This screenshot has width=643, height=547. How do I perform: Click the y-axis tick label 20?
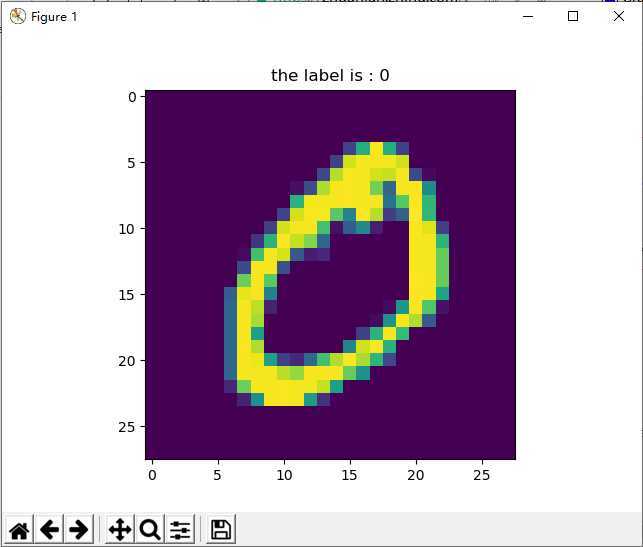[x=126, y=361]
